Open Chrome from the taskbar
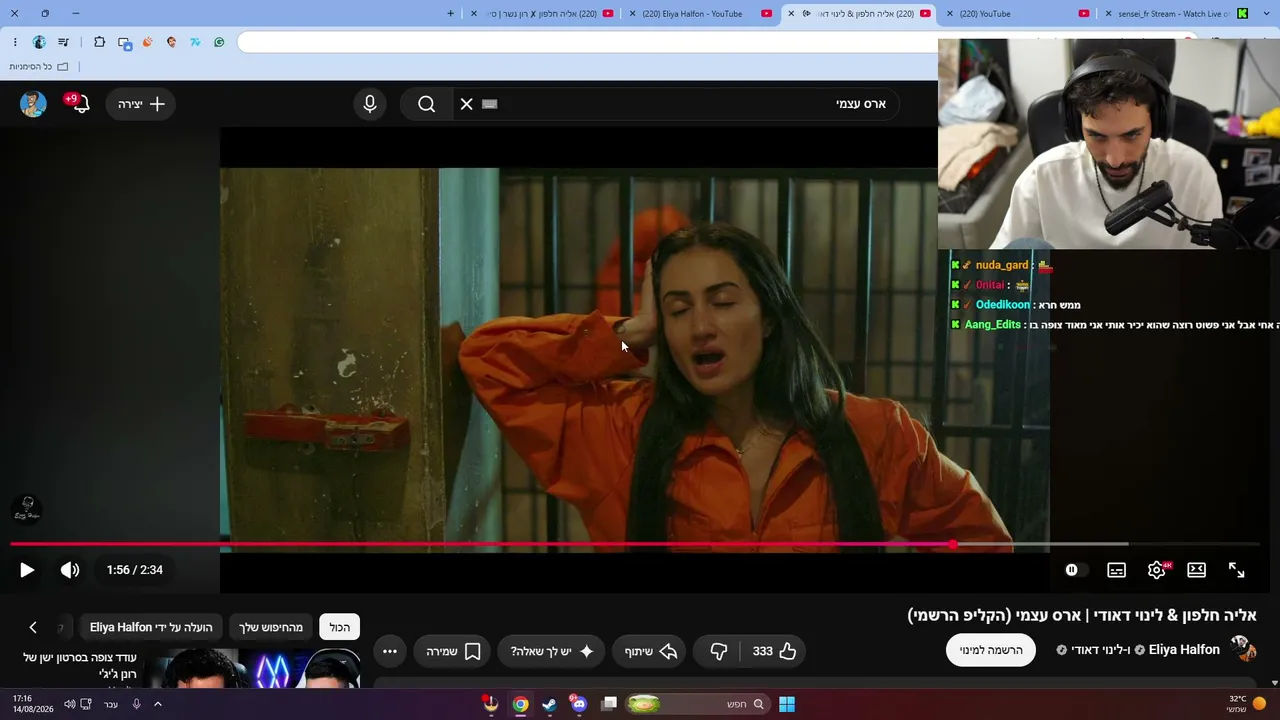 [520, 704]
